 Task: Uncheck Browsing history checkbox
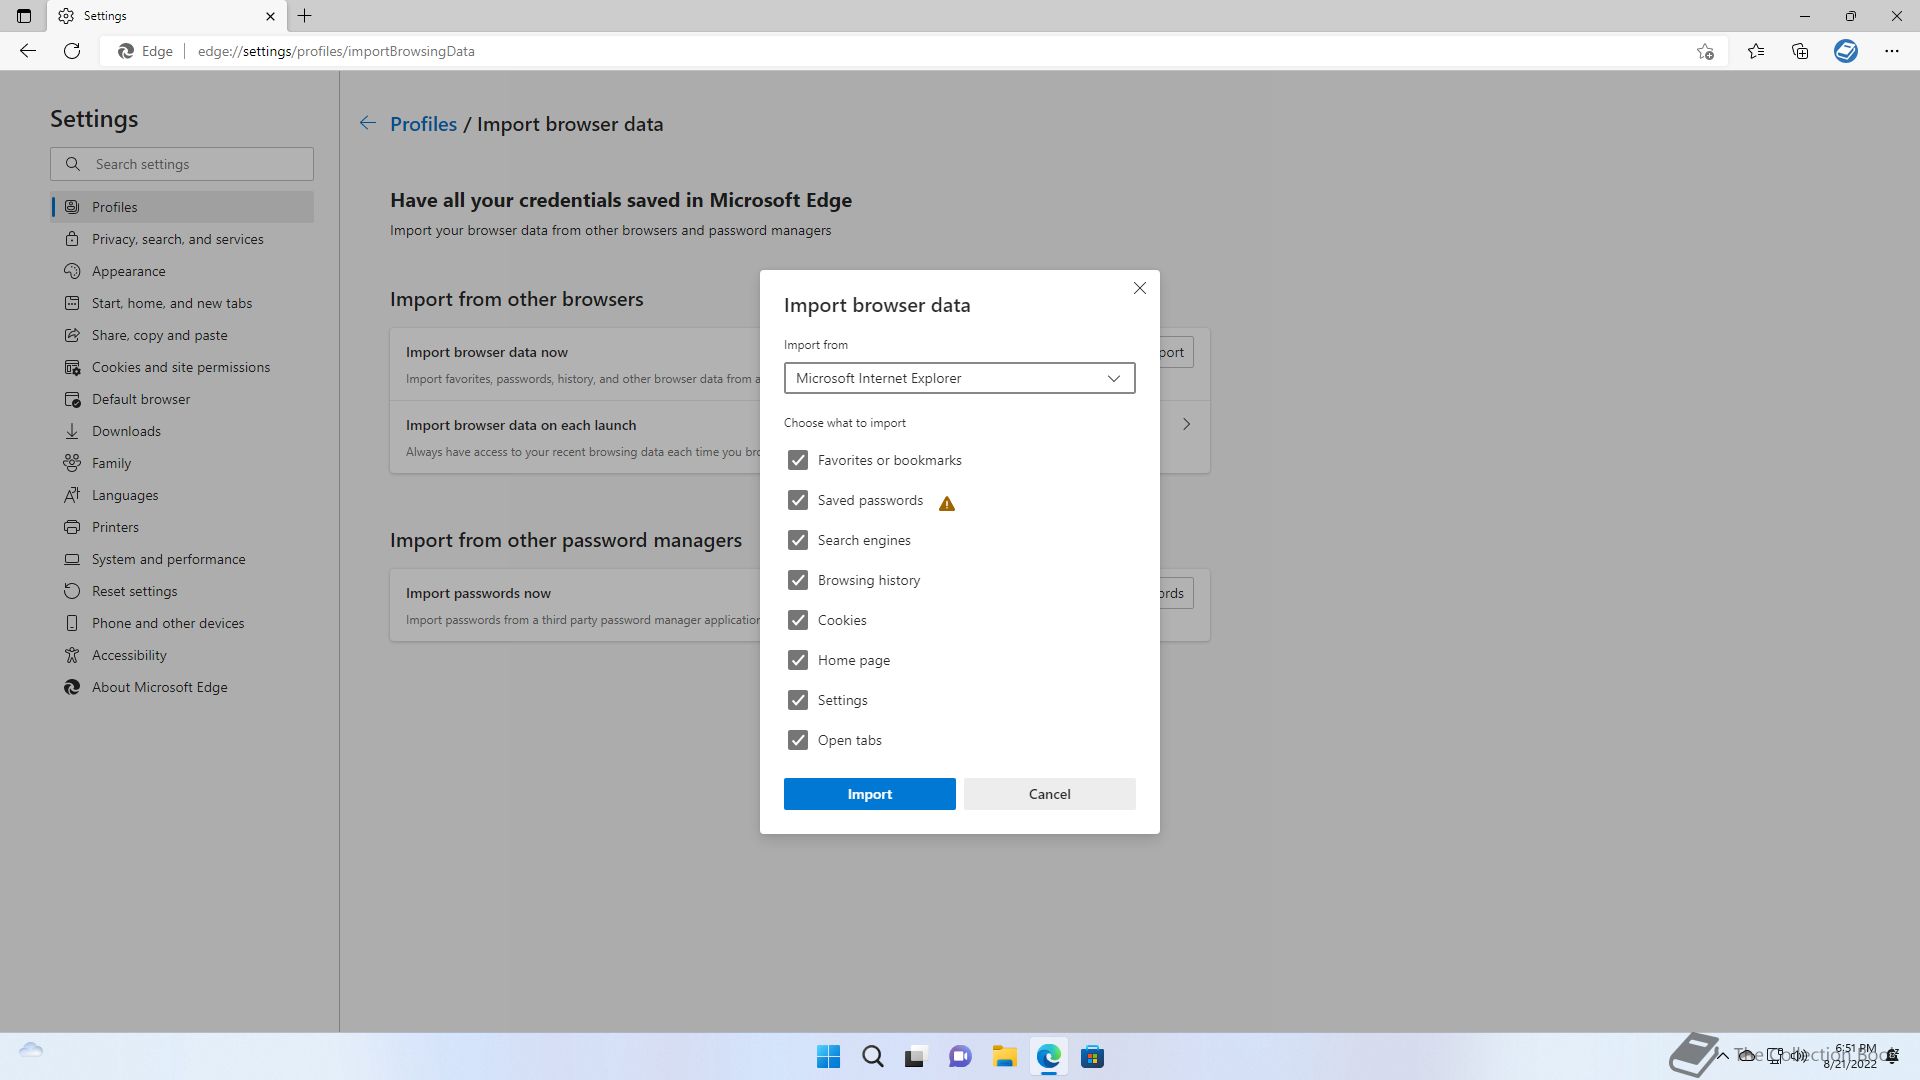click(798, 580)
